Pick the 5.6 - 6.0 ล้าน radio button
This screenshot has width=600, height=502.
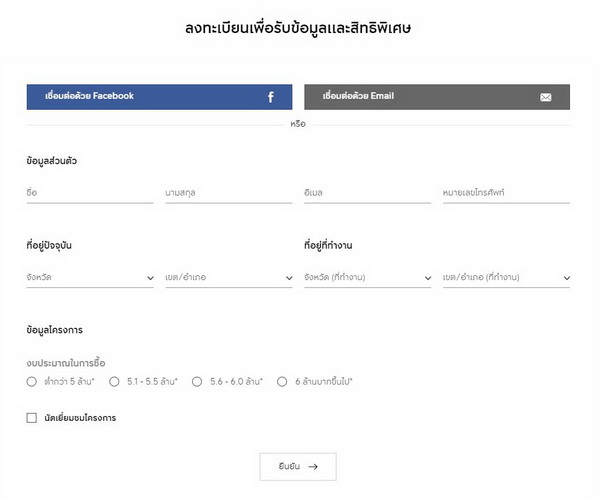point(197,381)
